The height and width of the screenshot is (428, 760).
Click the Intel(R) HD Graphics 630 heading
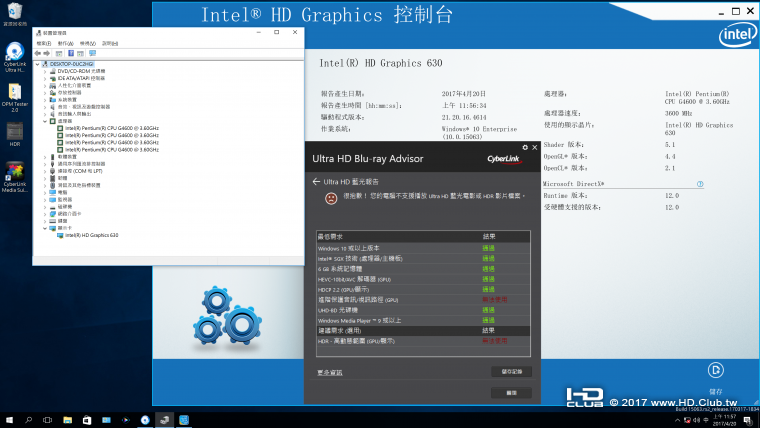click(x=380, y=63)
